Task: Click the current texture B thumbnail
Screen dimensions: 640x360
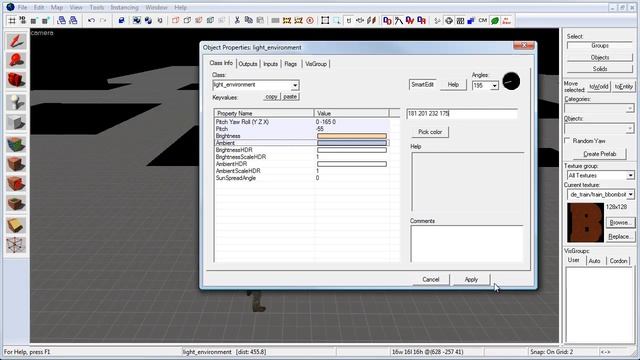Action: [585, 222]
